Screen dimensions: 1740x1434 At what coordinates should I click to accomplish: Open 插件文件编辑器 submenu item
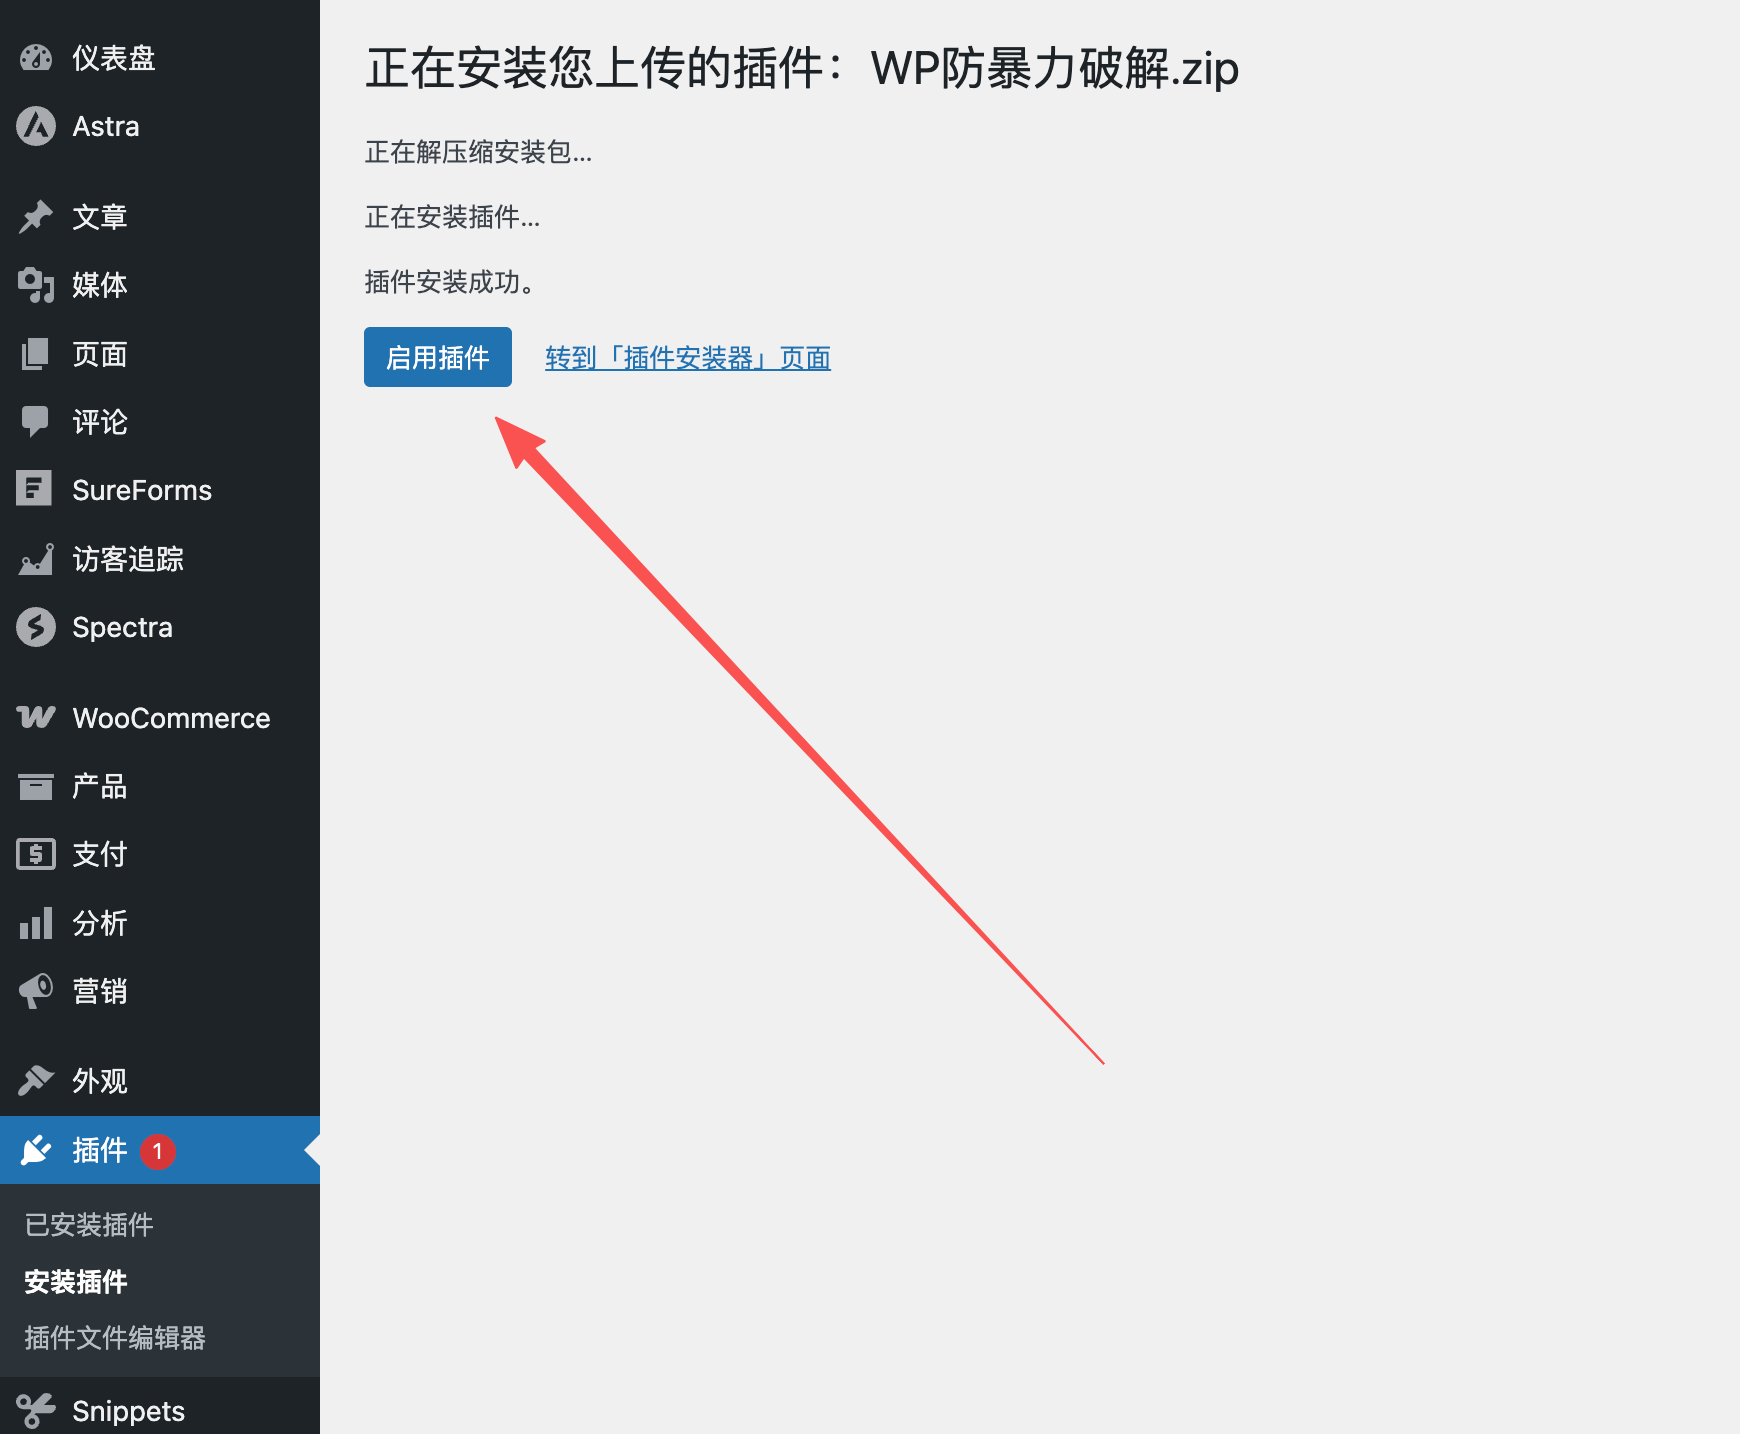tap(115, 1338)
